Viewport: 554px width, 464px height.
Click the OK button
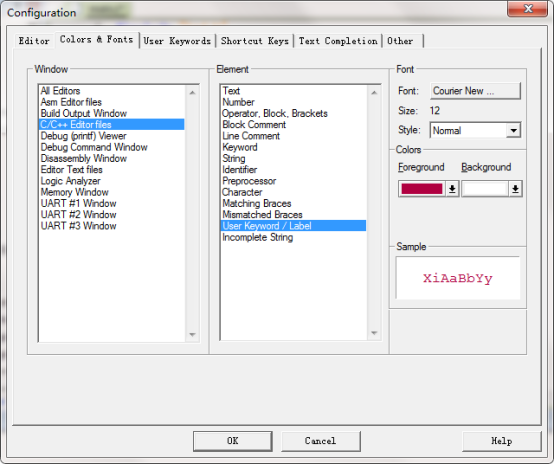(x=232, y=441)
